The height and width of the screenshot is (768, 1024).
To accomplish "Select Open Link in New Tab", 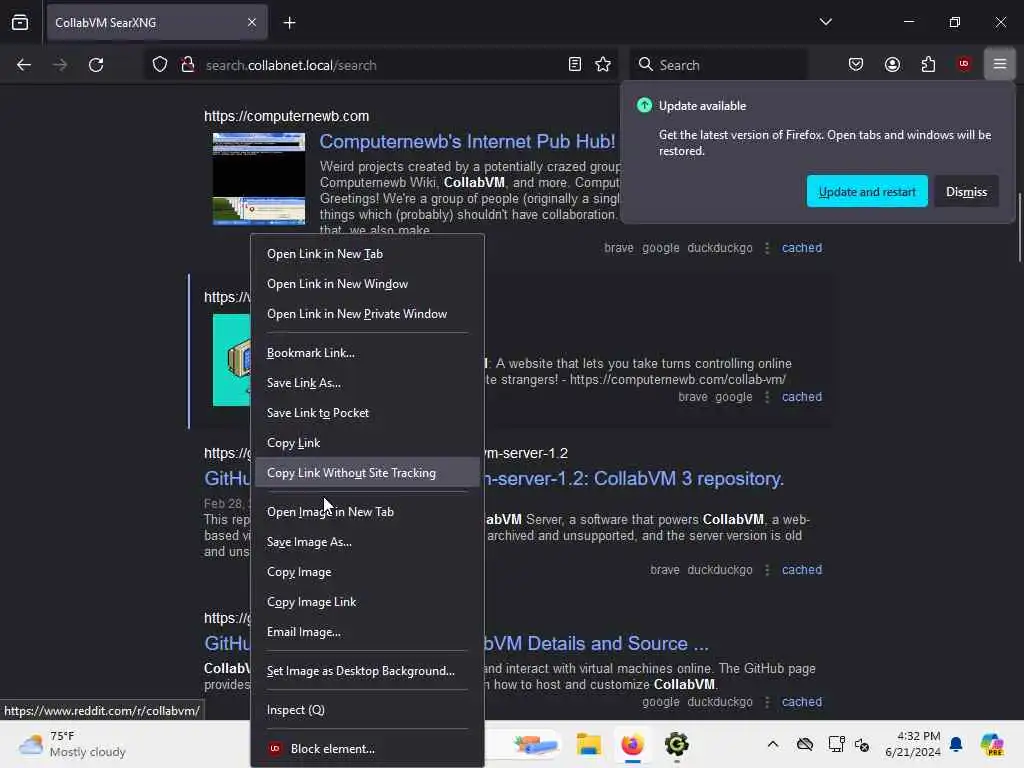I will 368,254.
